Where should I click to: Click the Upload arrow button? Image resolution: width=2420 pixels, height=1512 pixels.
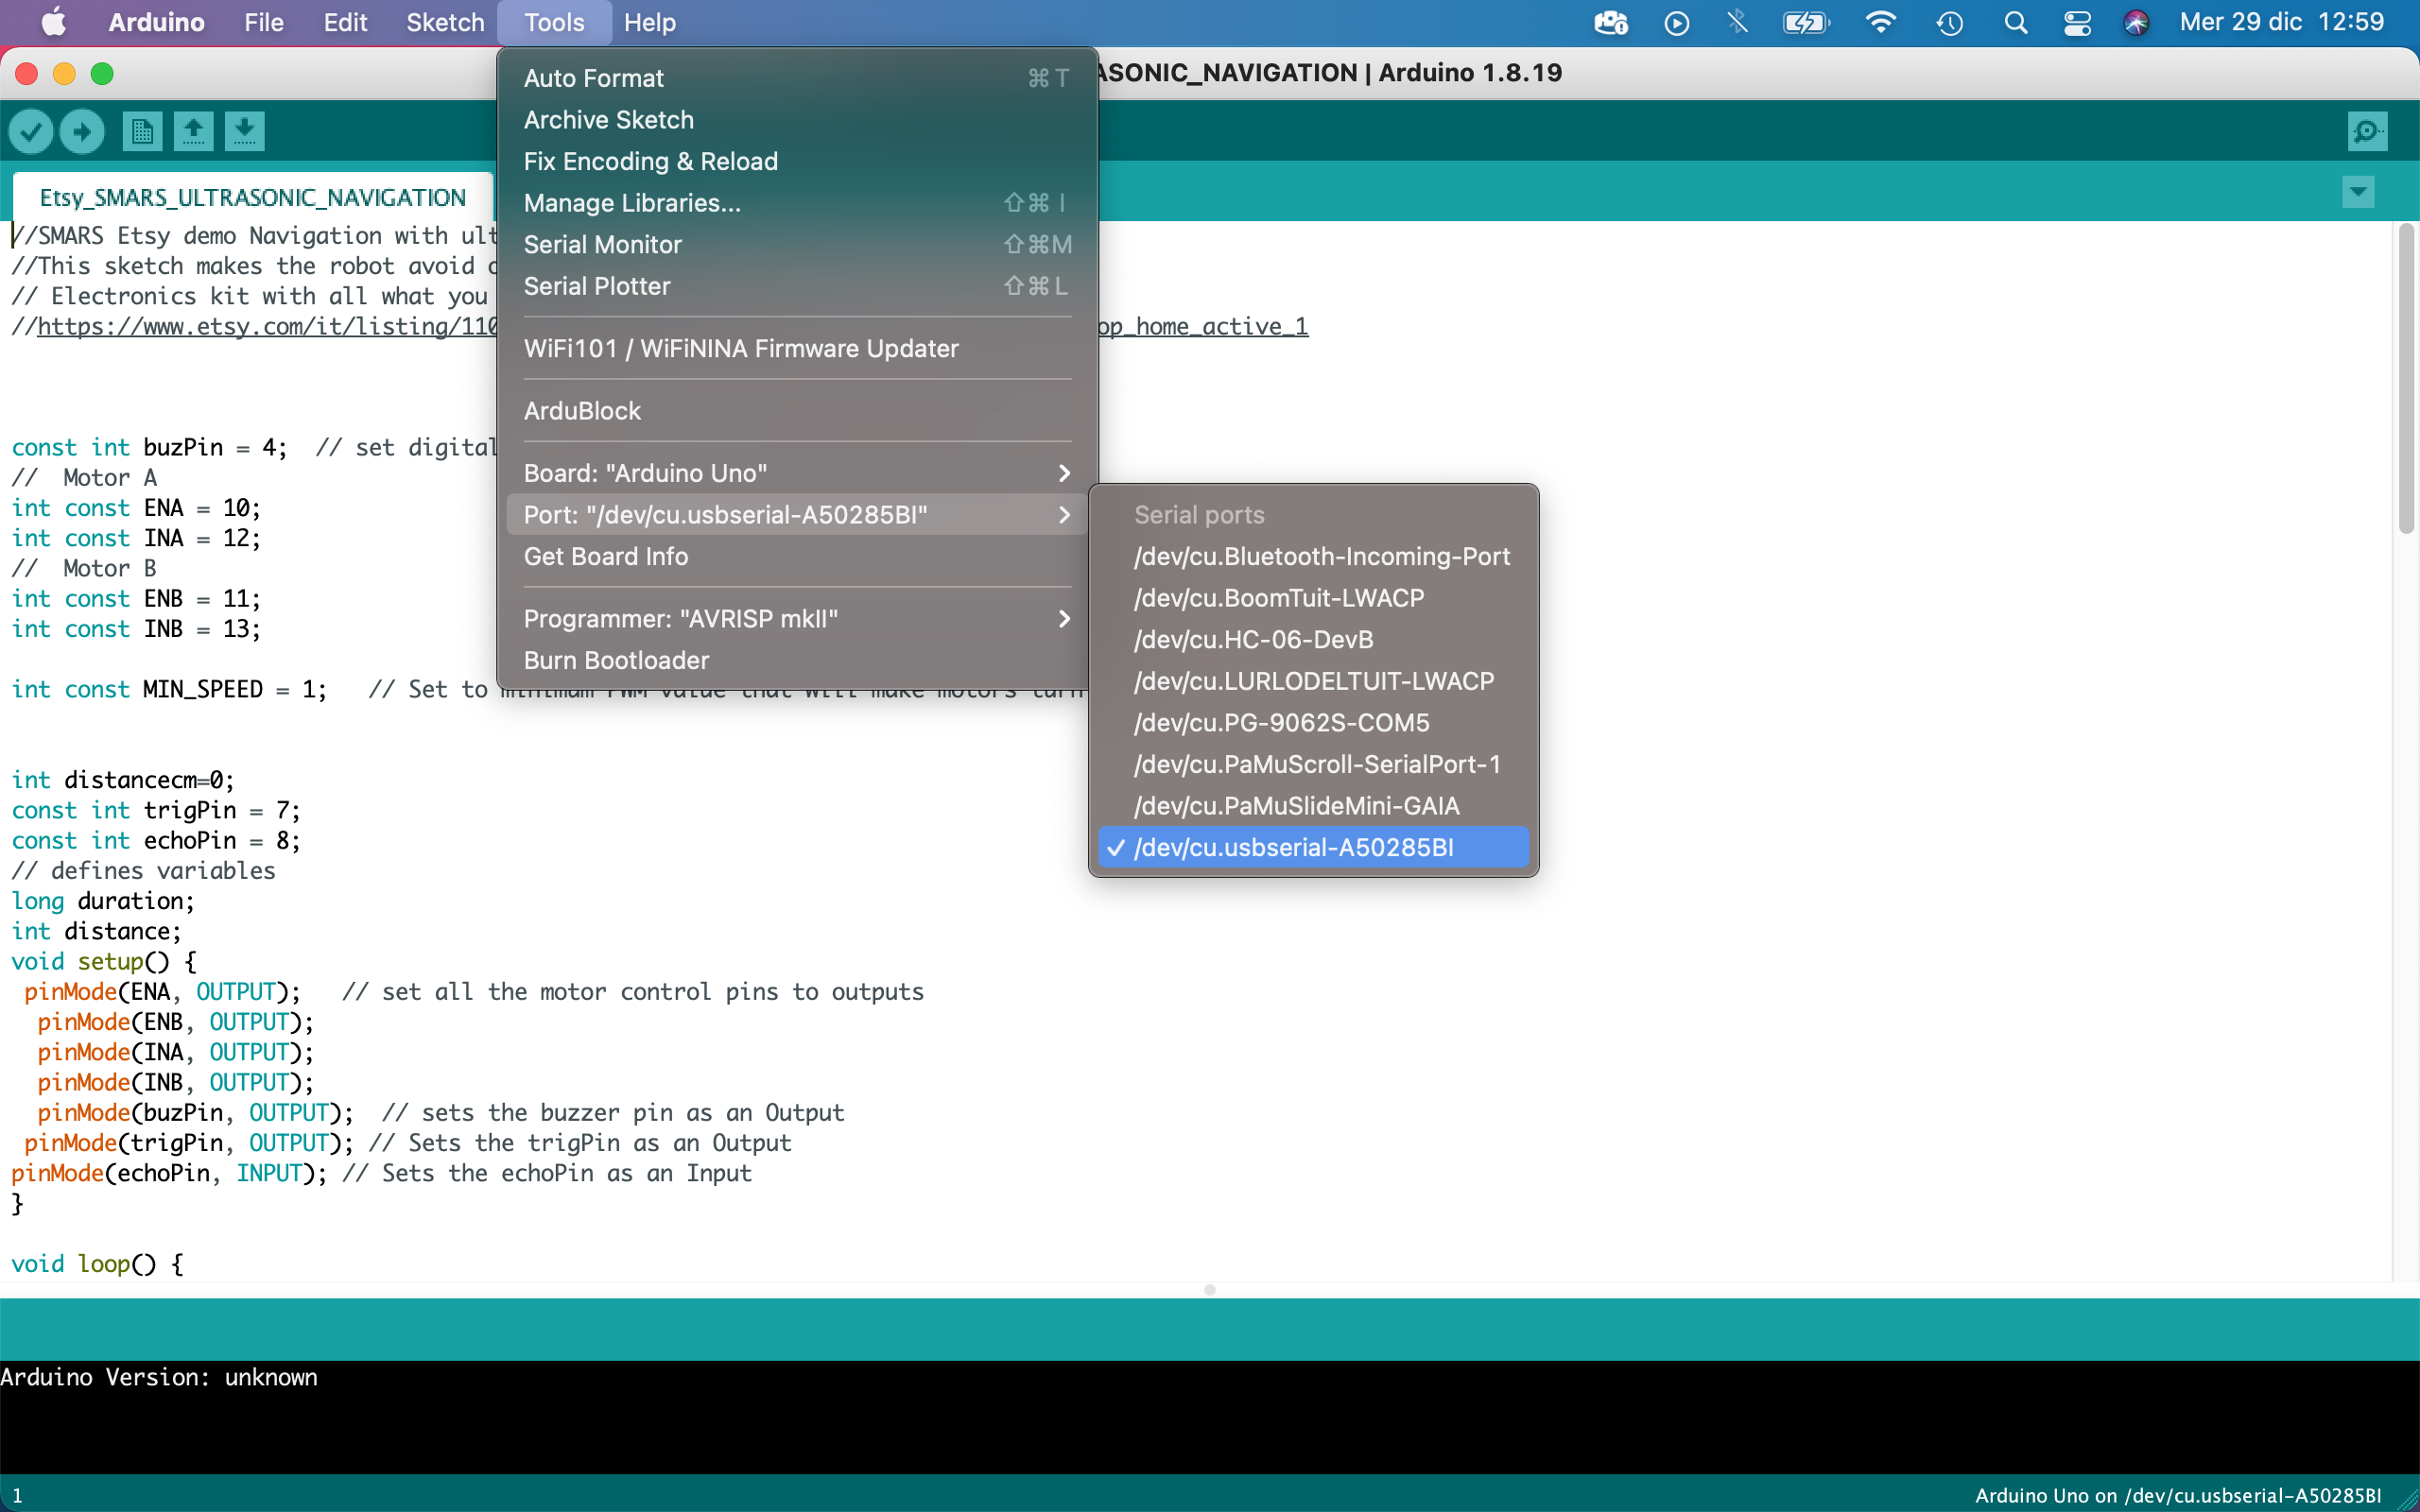(x=82, y=131)
